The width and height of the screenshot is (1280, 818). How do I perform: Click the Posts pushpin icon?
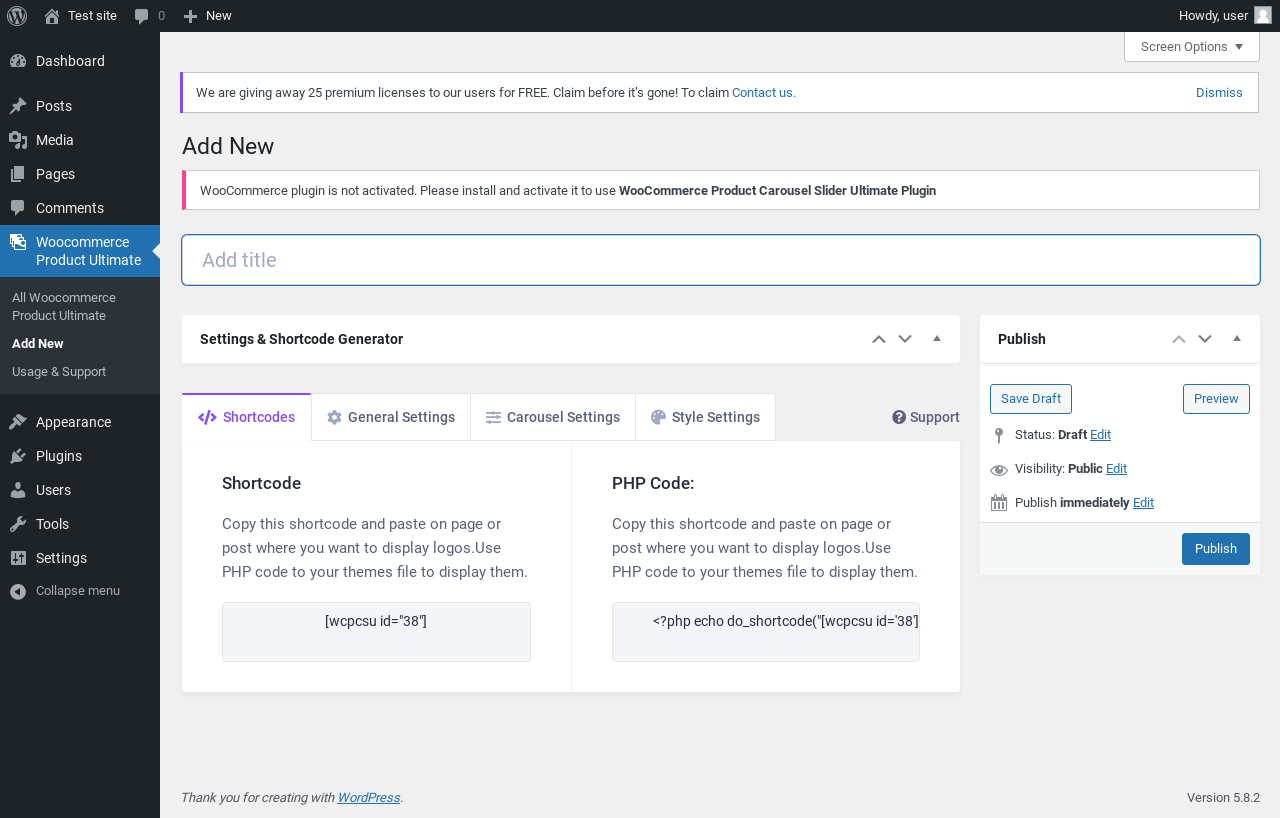18,106
